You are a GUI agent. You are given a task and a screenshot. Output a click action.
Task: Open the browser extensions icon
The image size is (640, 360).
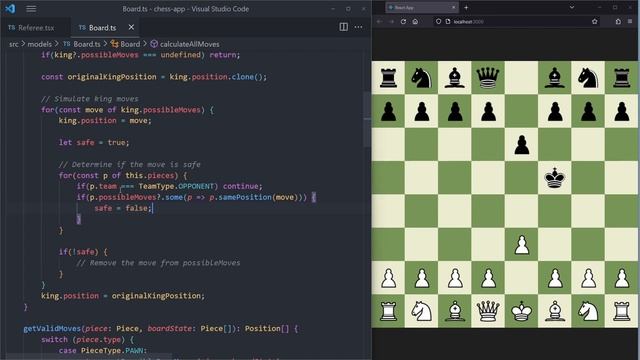click(x=618, y=22)
